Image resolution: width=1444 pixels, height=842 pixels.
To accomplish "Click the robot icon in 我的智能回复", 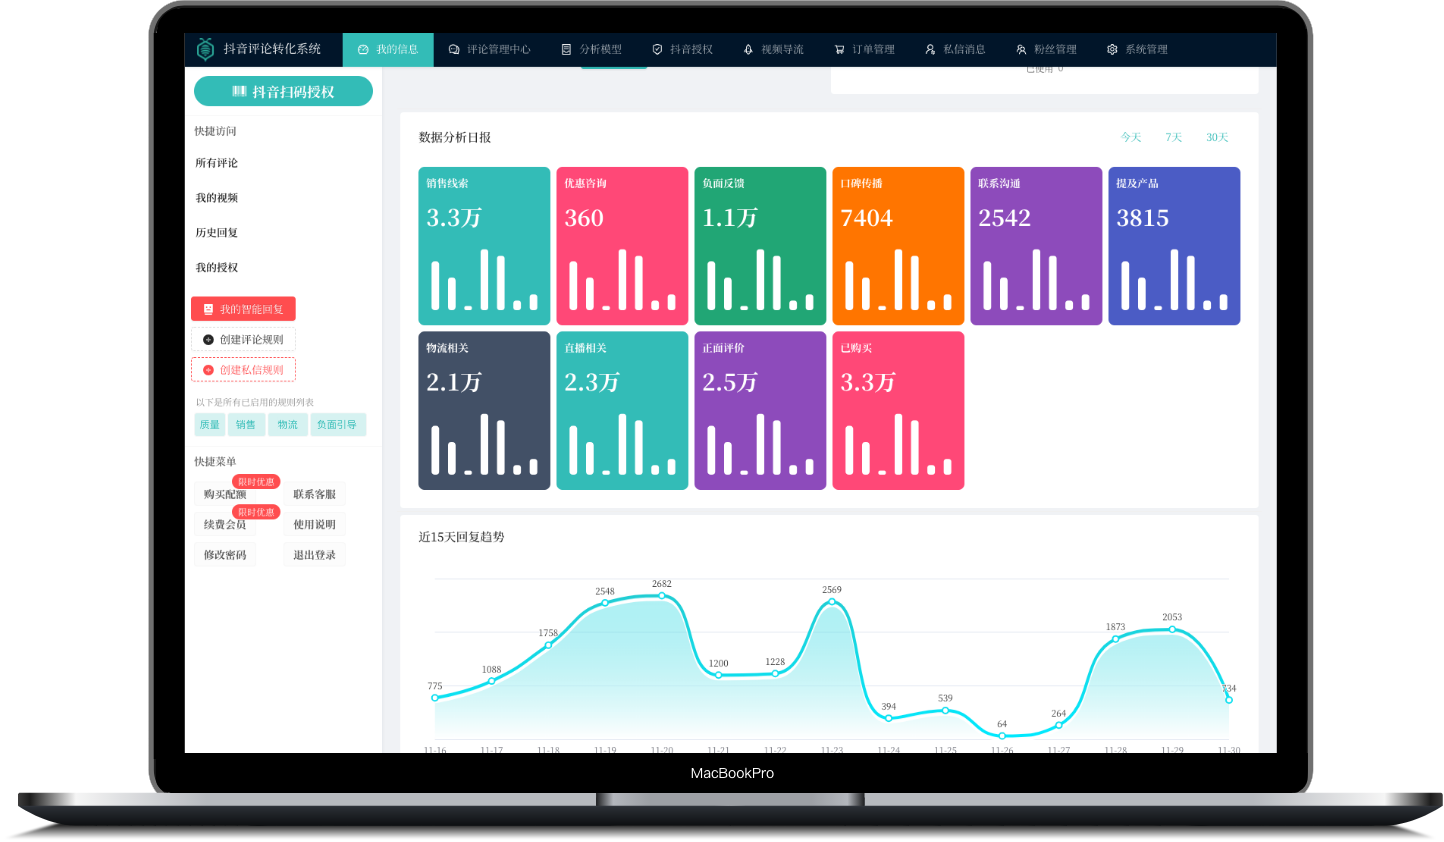I will tap(208, 309).
